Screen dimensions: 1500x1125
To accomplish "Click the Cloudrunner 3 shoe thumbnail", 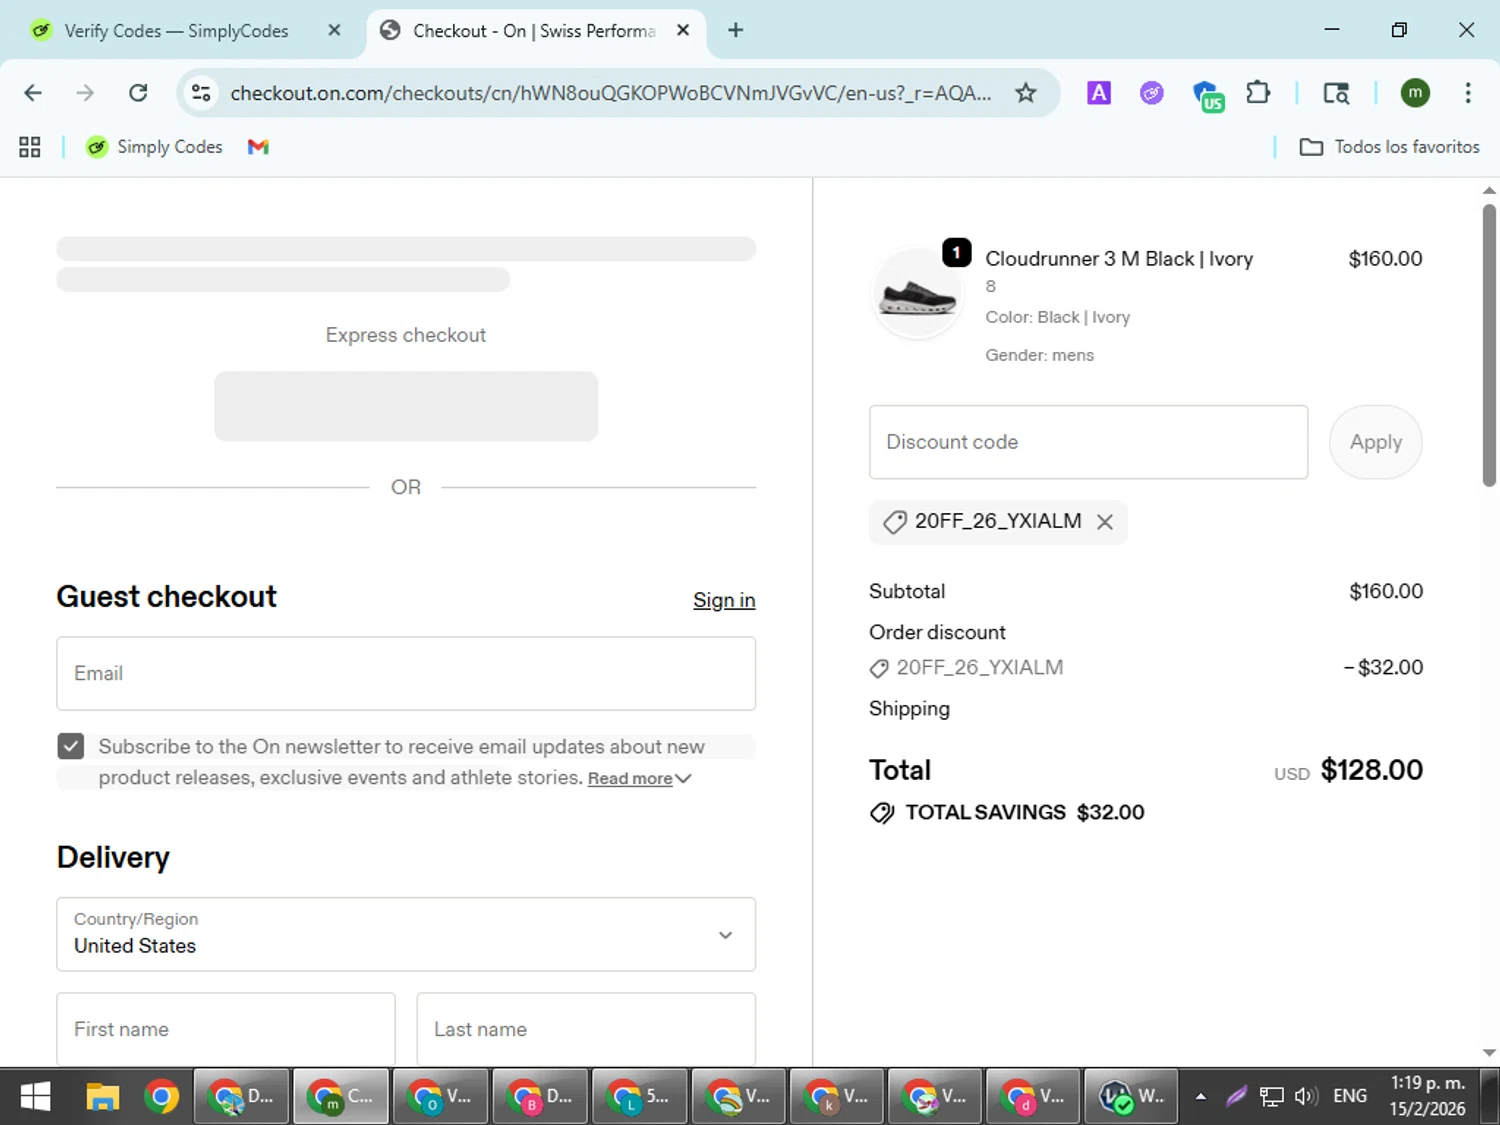I will [917, 295].
